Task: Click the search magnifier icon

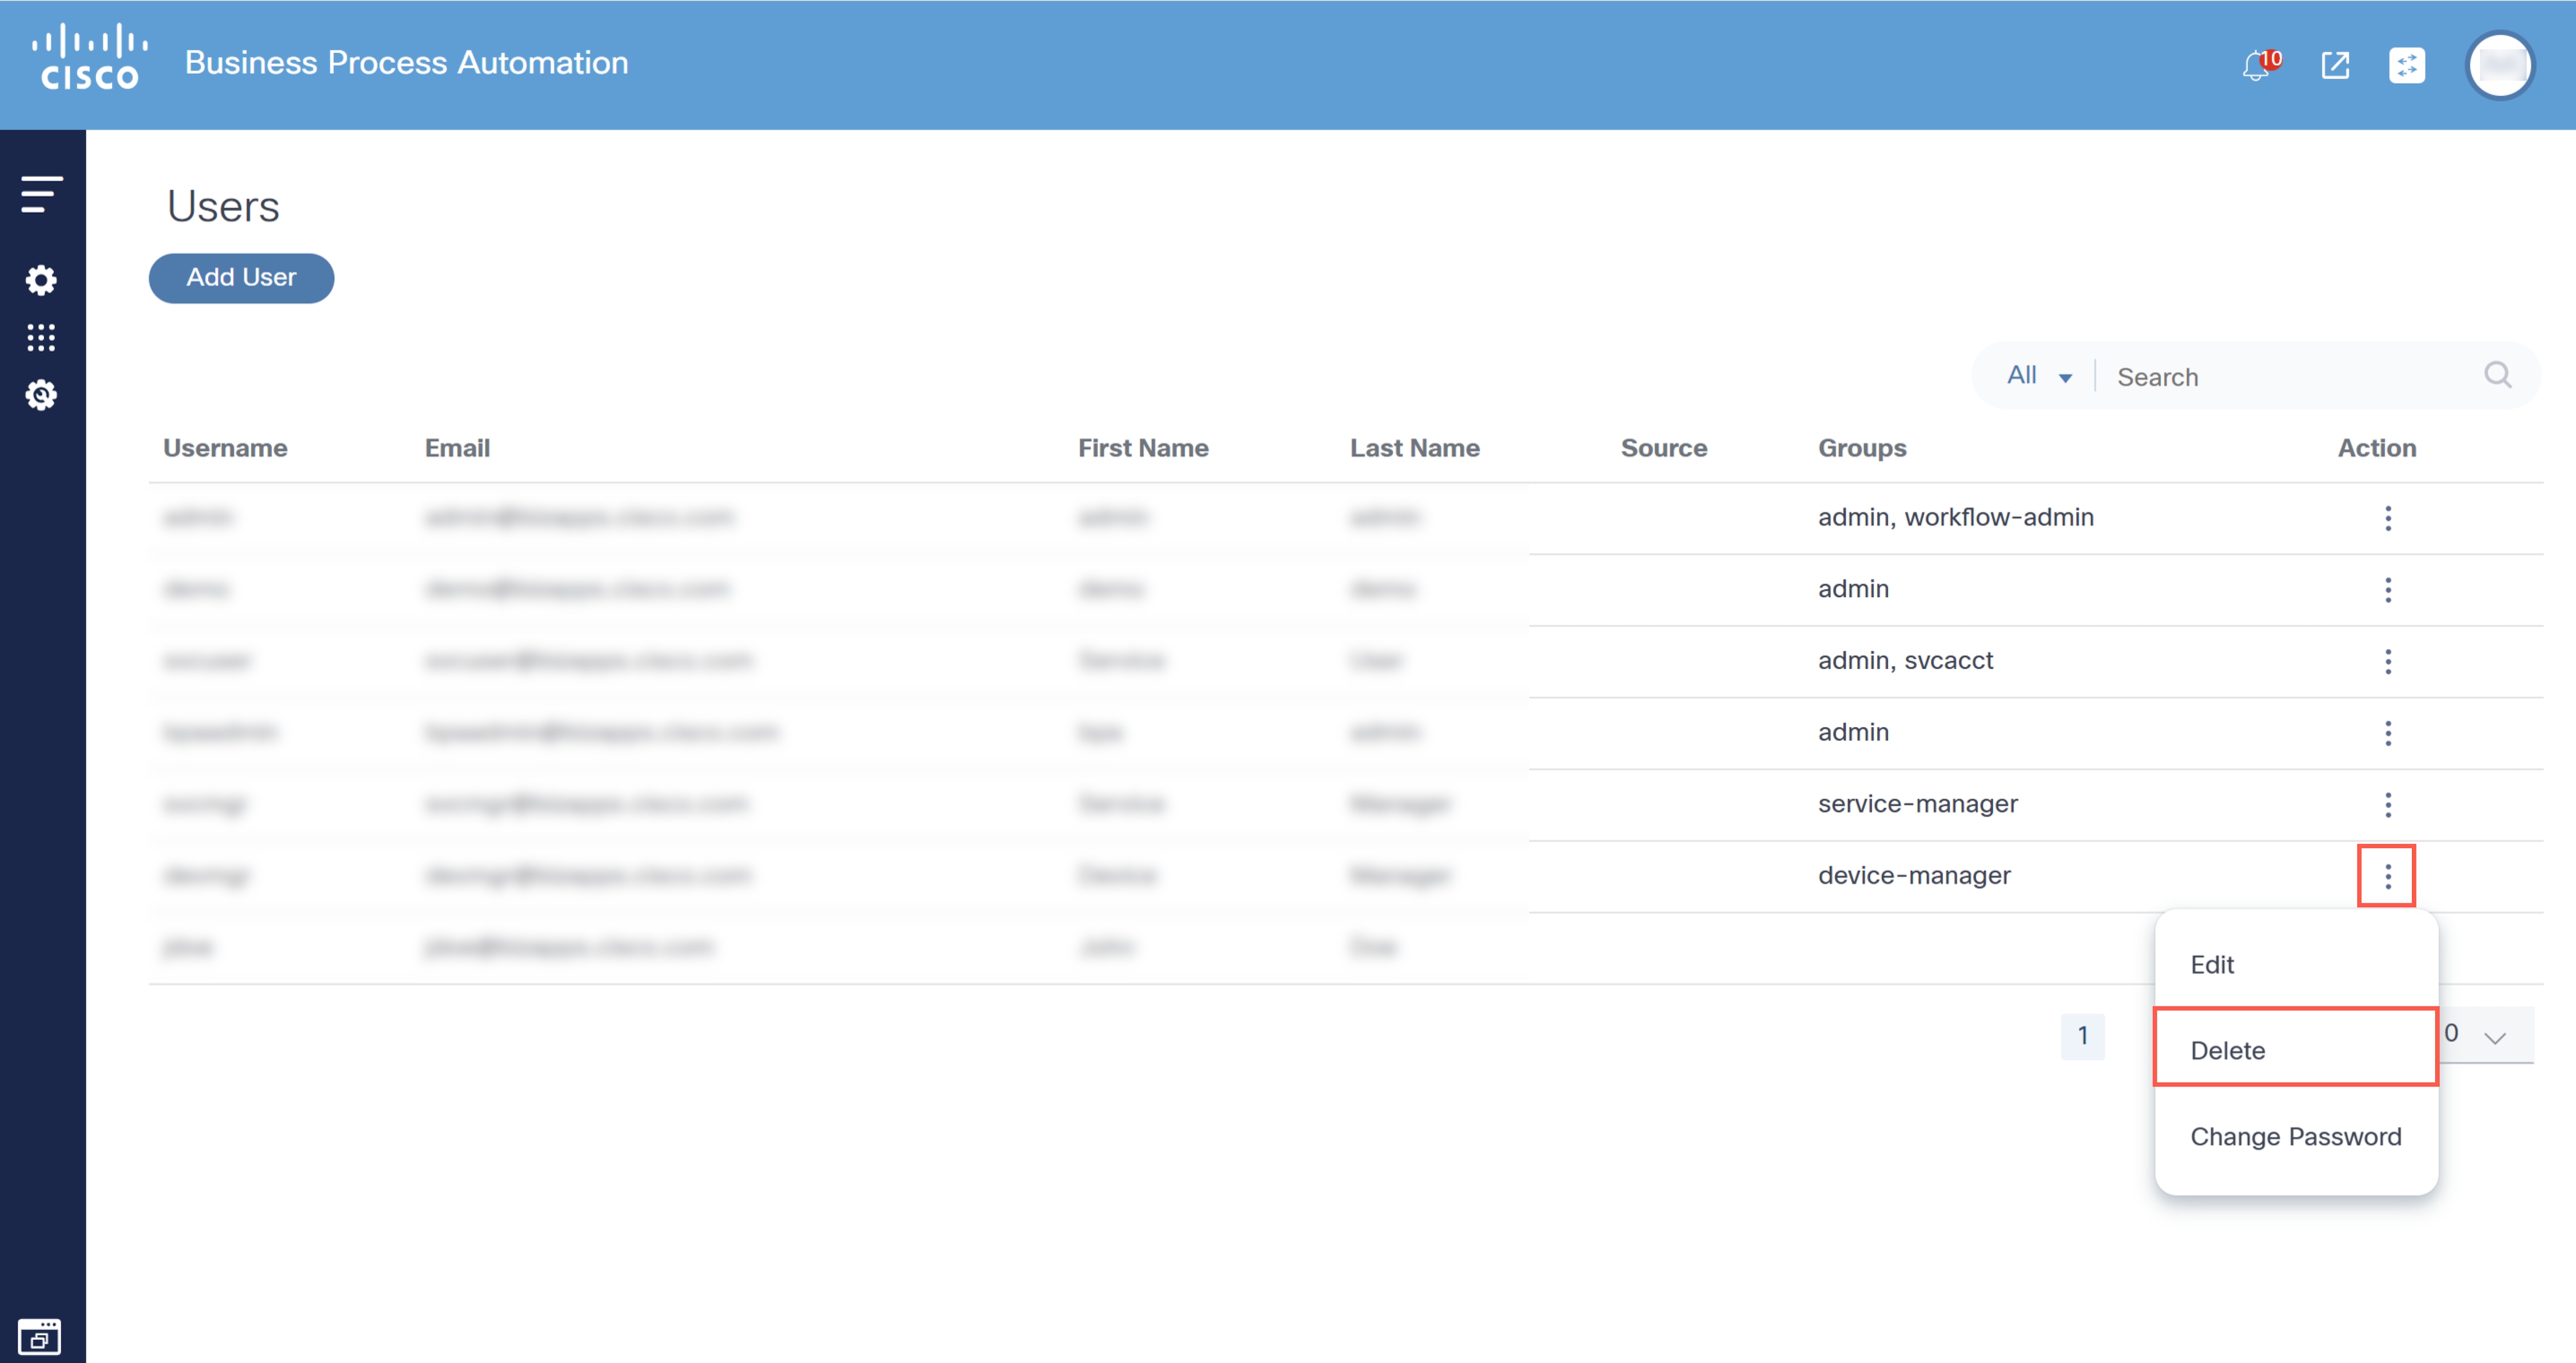Action: (2497, 375)
